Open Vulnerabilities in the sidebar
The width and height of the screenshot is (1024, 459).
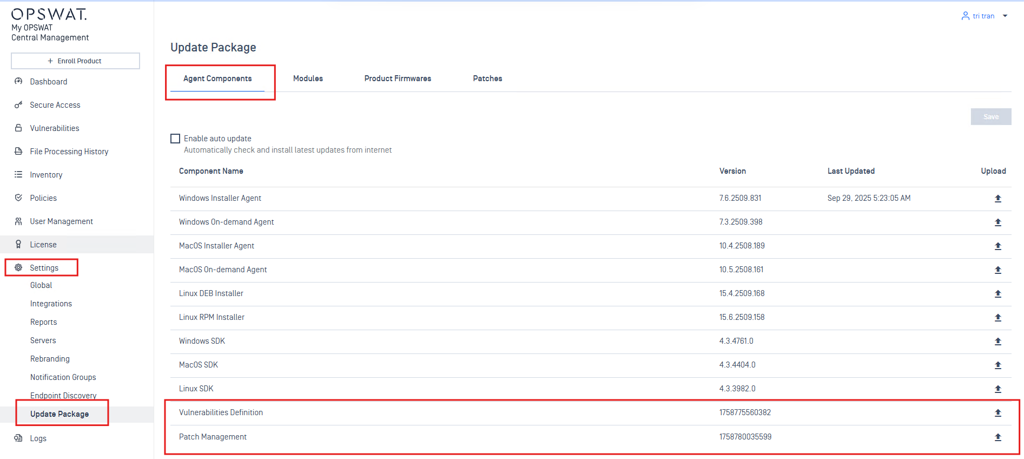[54, 128]
